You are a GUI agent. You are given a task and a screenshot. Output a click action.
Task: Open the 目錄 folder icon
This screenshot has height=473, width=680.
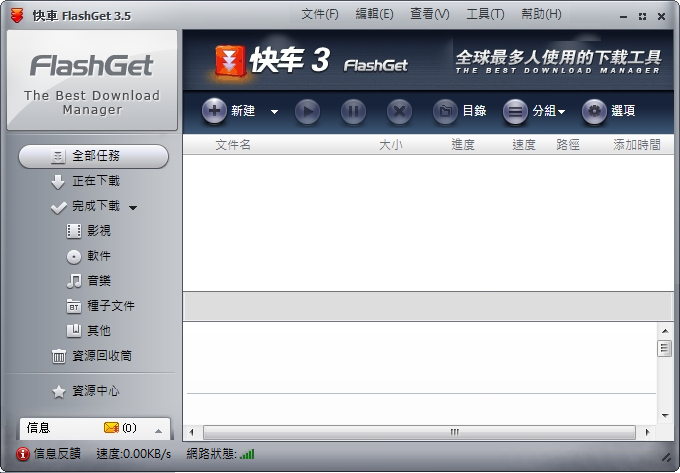[x=445, y=112]
